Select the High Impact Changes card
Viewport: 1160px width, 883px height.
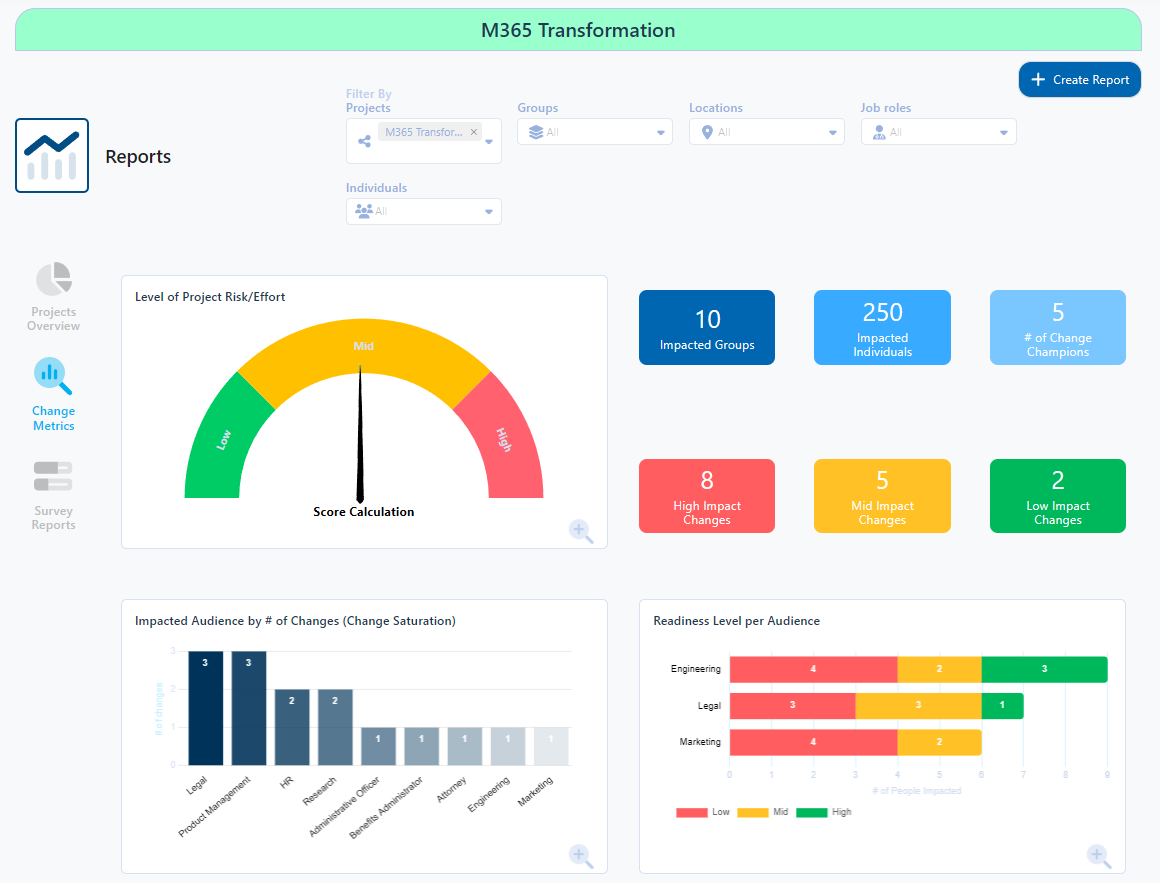coord(707,496)
